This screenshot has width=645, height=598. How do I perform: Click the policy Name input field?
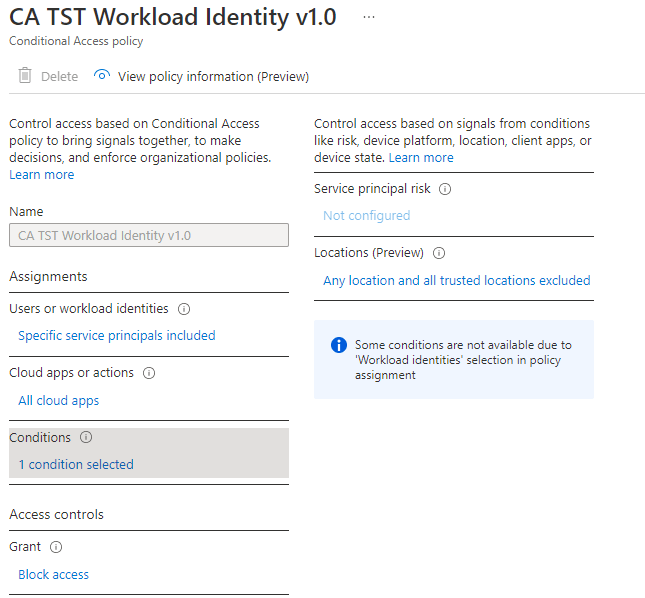[148, 236]
